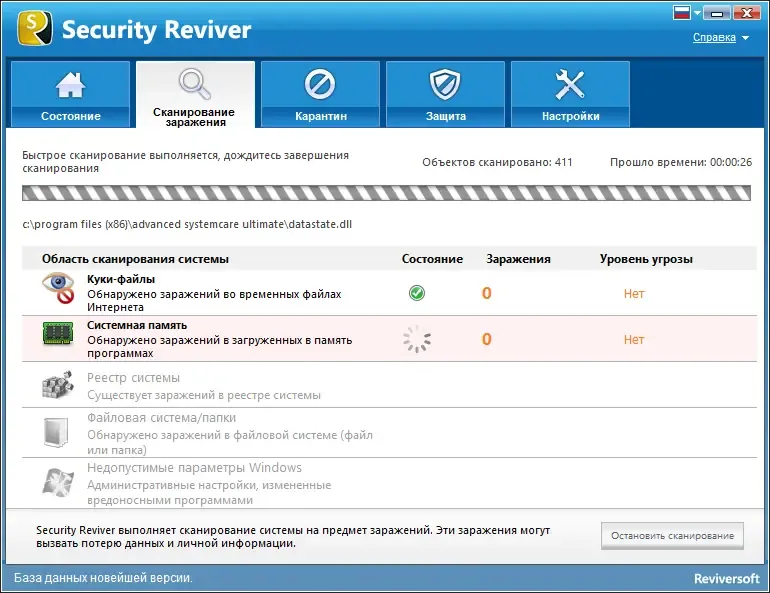Click 'Объектов сканировано: 411' counter
The image size is (770, 593).
pos(497,162)
